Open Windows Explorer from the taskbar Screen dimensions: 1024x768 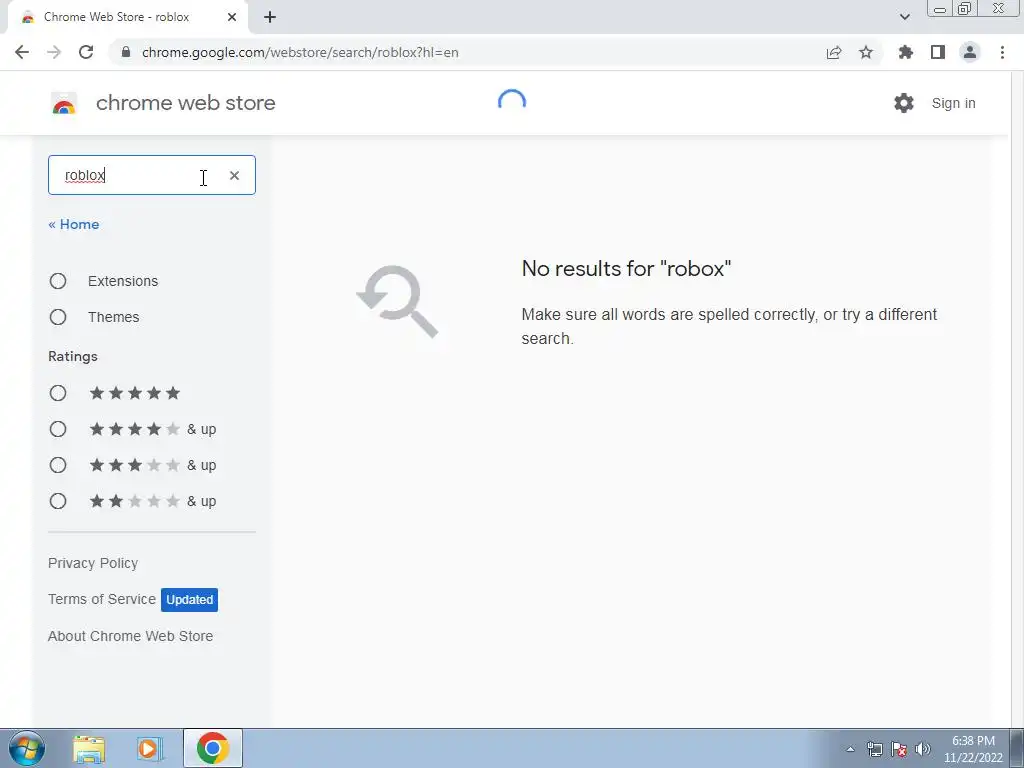89,748
